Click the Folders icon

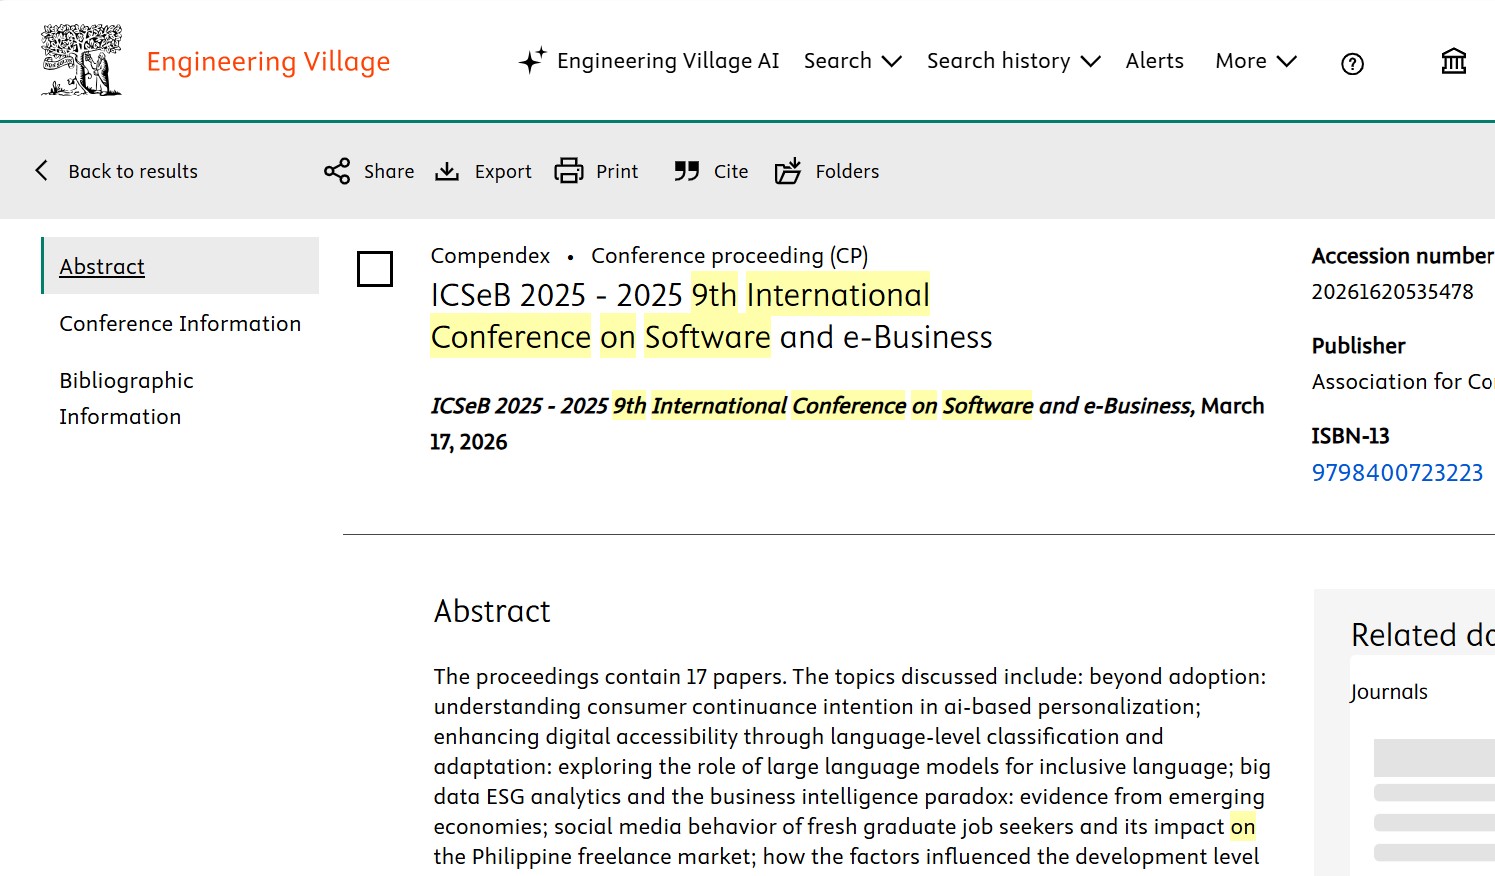pos(788,171)
